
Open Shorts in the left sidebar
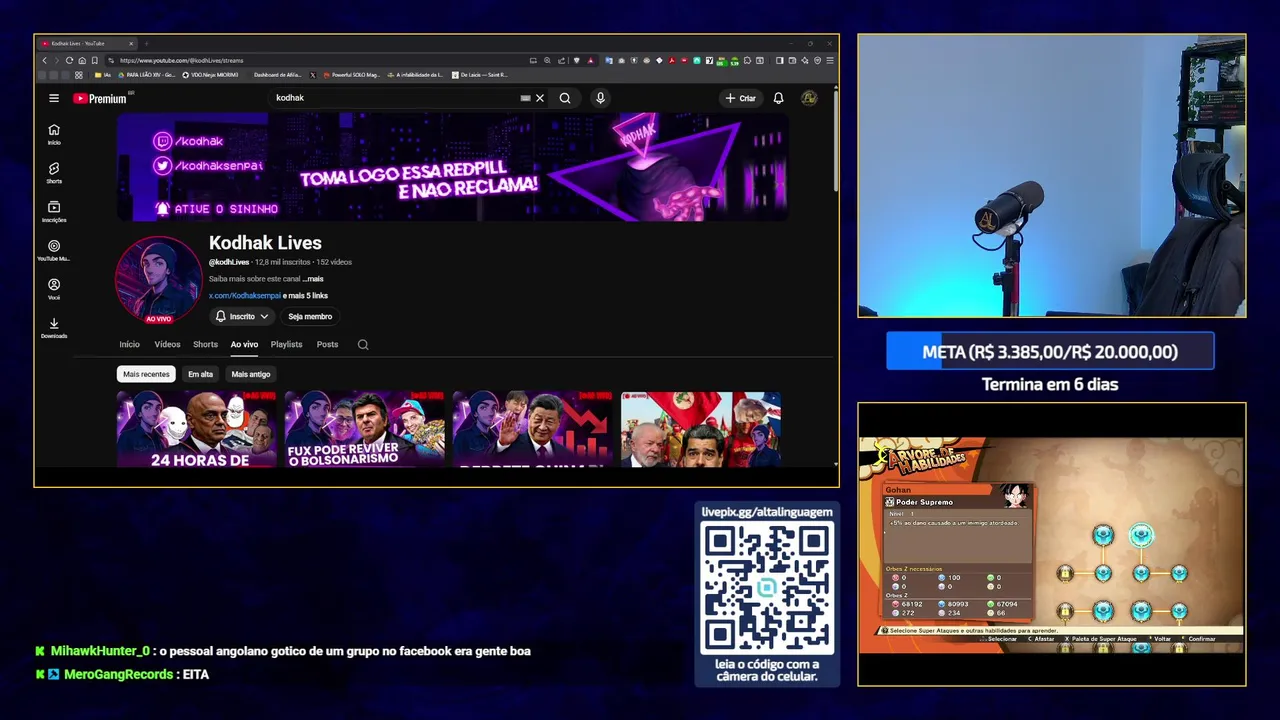pyautogui.click(x=54, y=173)
